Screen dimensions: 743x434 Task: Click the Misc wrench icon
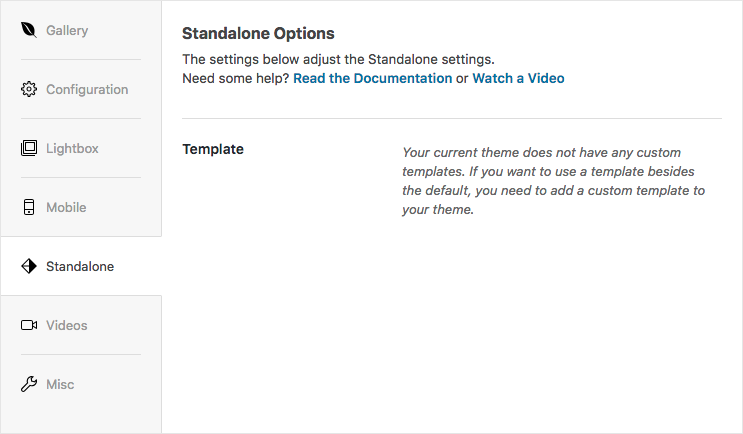point(29,384)
